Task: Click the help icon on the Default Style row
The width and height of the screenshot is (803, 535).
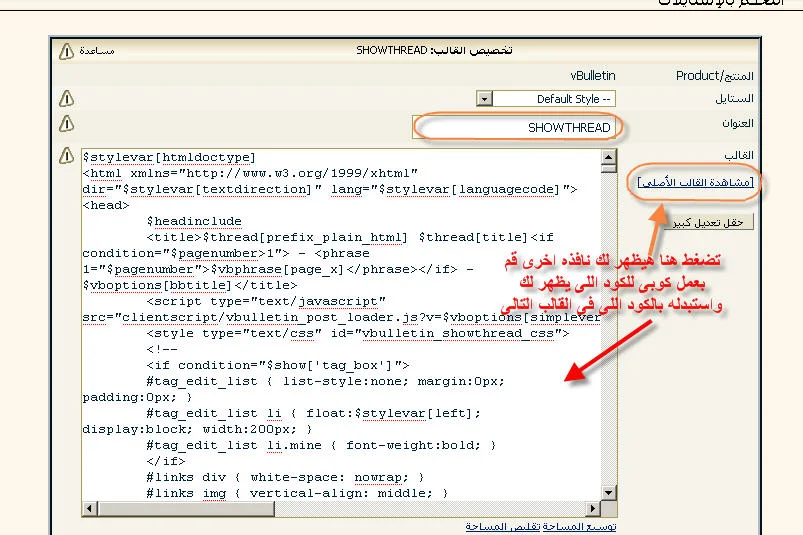Action: (x=66, y=98)
